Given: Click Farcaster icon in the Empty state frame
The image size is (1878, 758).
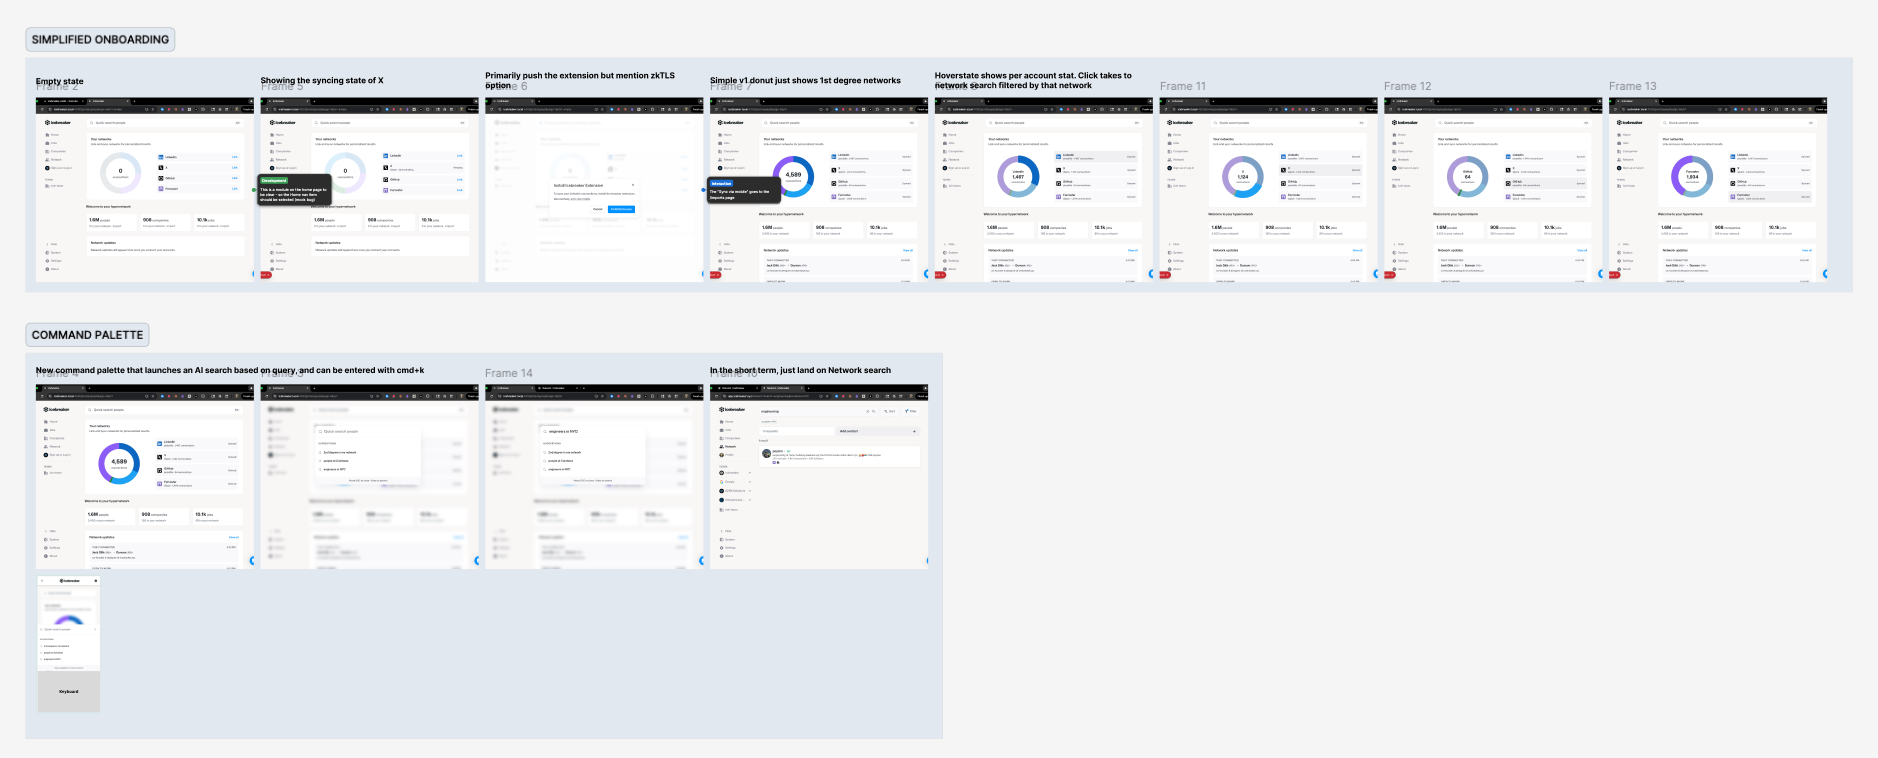Looking at the screenshot, I should coord(160,188).
